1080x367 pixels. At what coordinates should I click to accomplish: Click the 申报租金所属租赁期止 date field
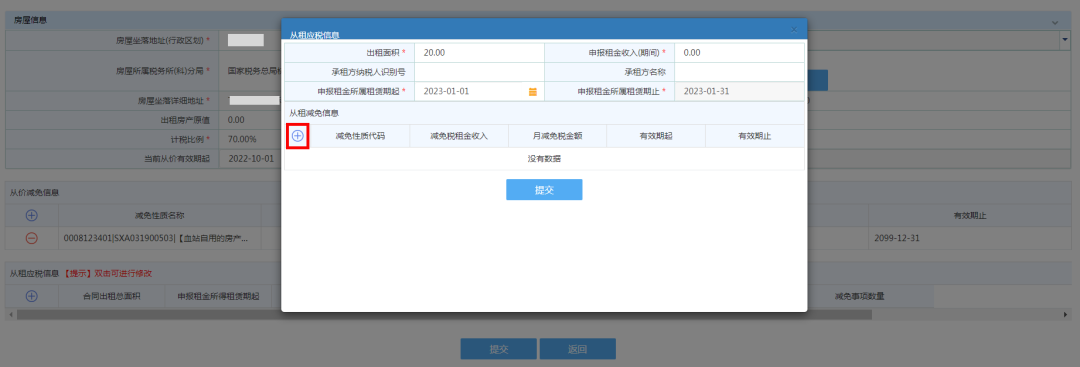[x=739, y=92]
